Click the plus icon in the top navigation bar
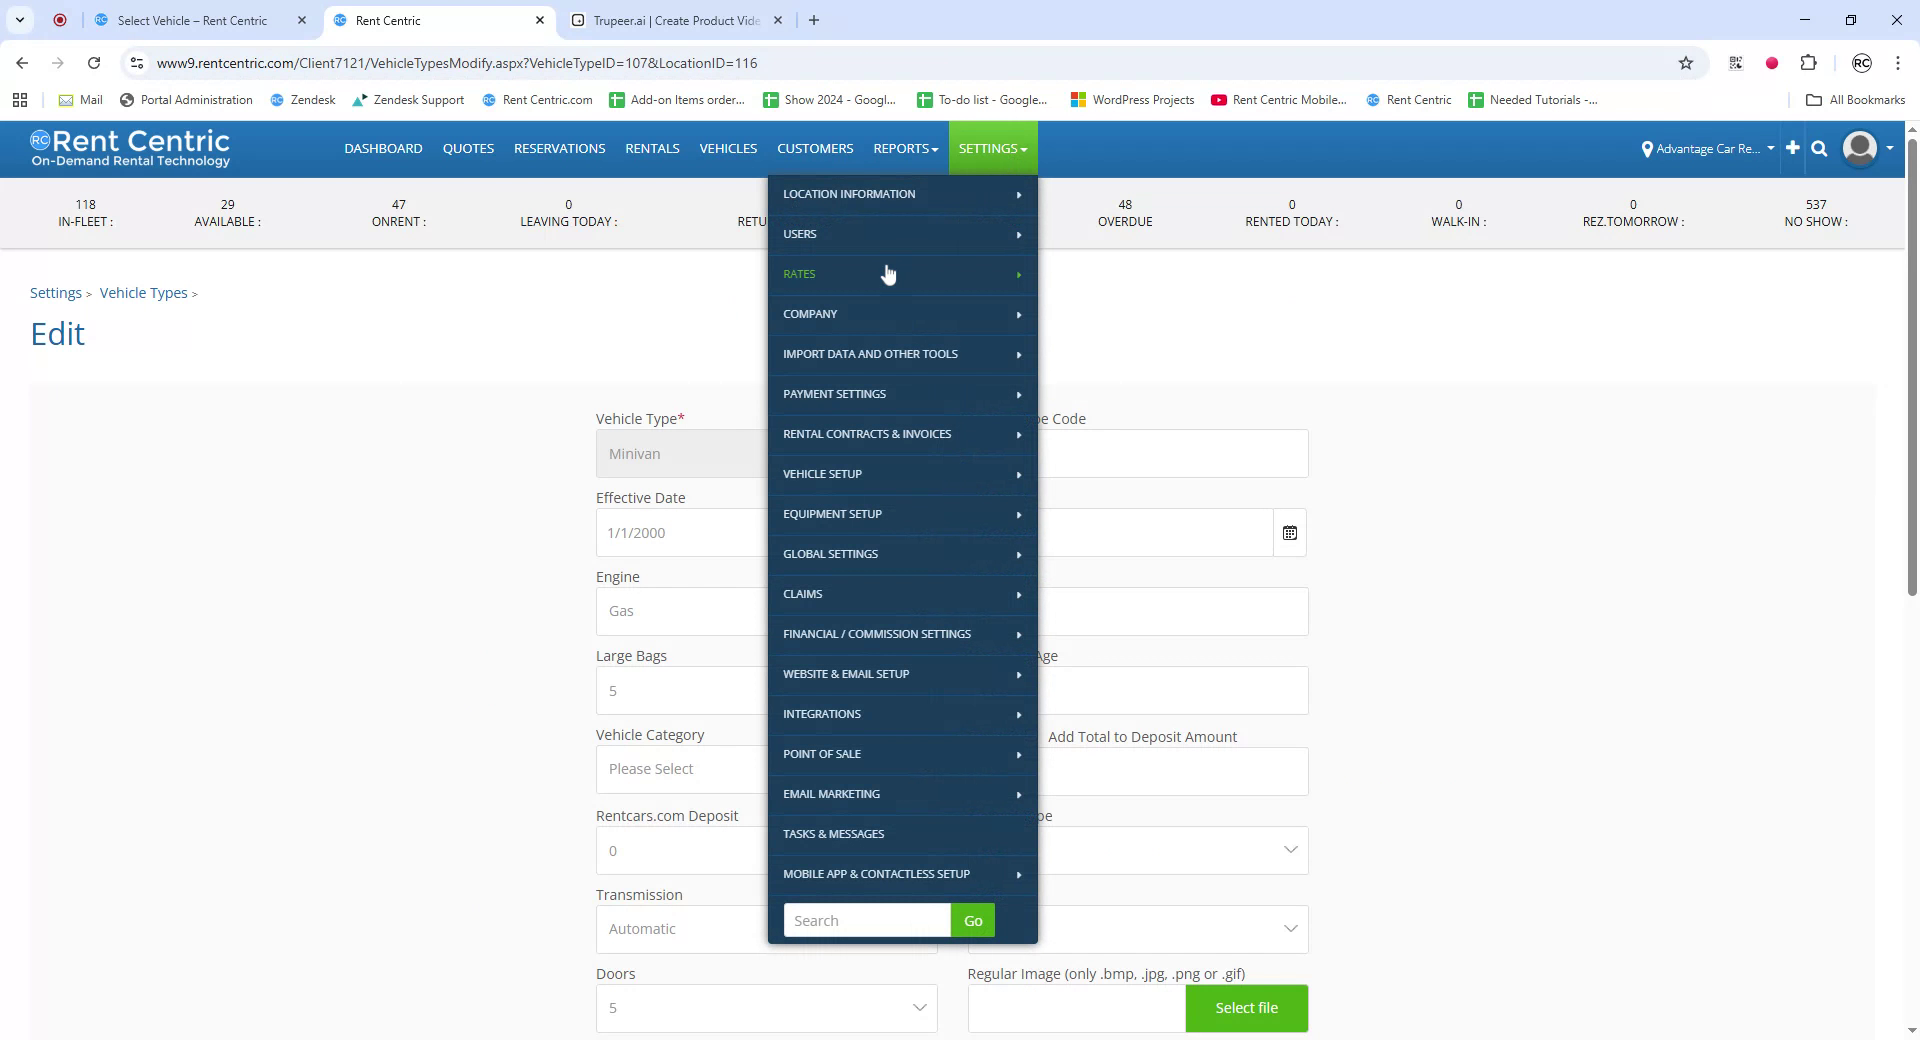The image size is (1920, 1040). [x=1792, y=148]
